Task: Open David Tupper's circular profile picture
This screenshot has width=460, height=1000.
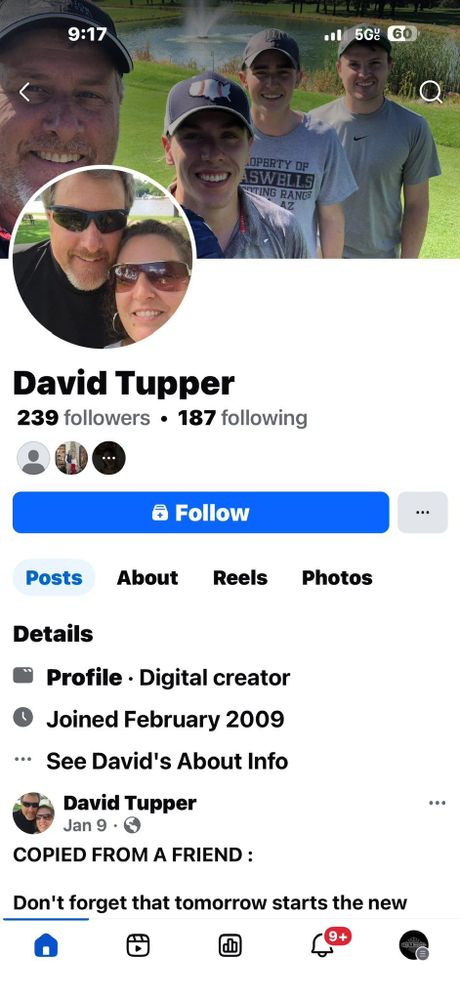Action: pyautogui.click(x=103, y=258)
